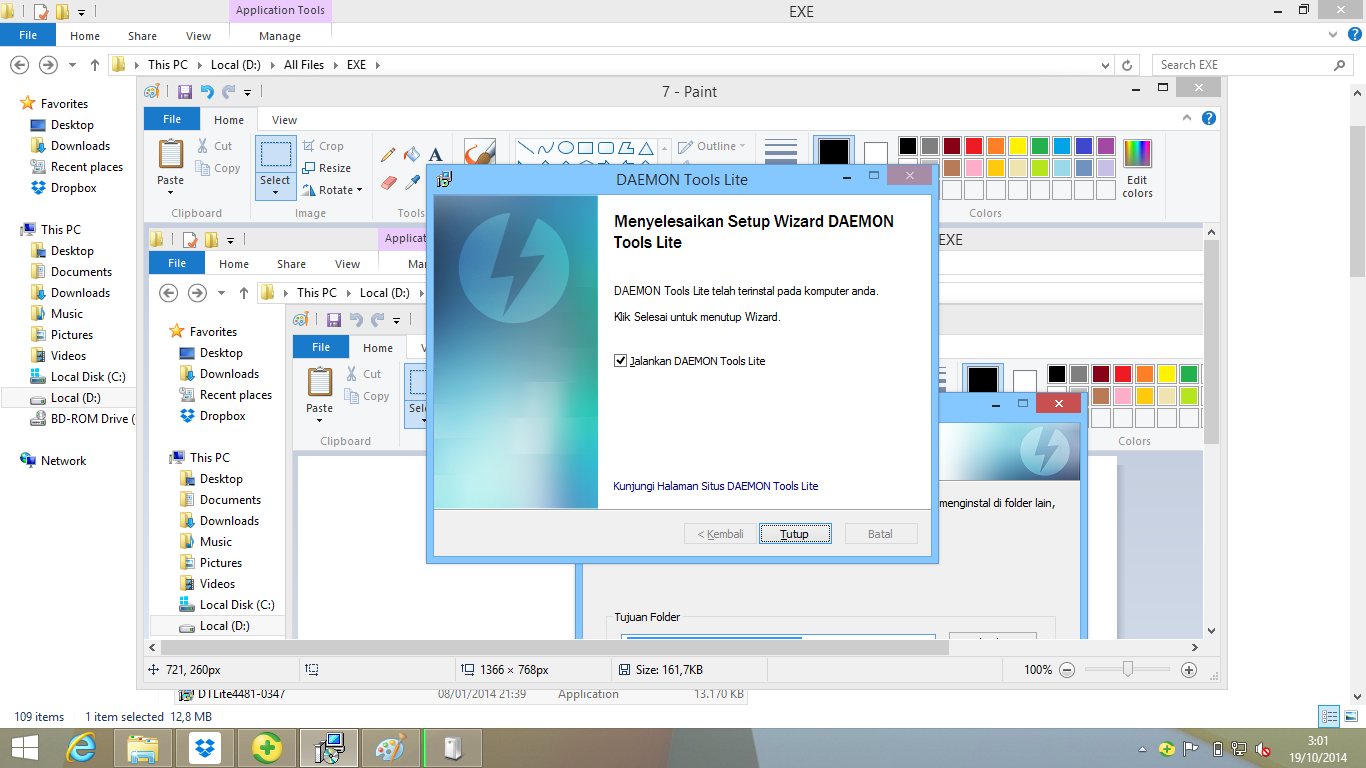Open the Paste dropdown arrow in Paint
The height and width of the screenshot is (768, 1366).
pyautogui.click(x=171, y=192)
